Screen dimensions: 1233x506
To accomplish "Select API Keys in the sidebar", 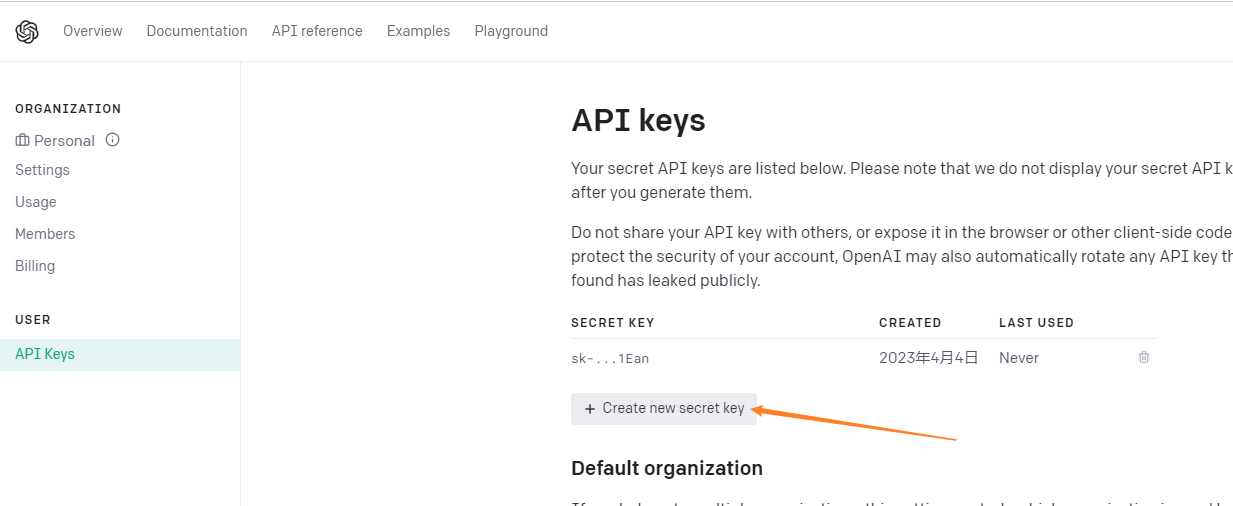I will click(45, 354).
